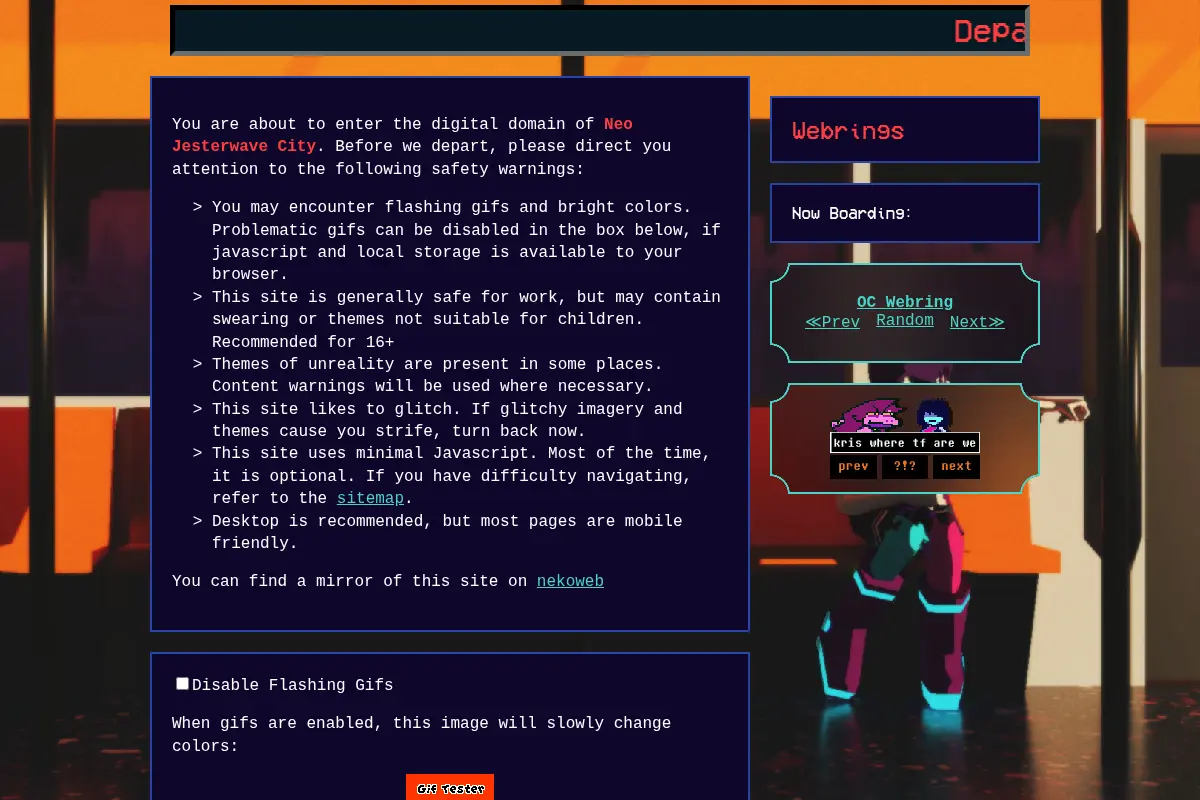Tick the Disable Flashing Gifs checkbox

[x=182, y=684]
